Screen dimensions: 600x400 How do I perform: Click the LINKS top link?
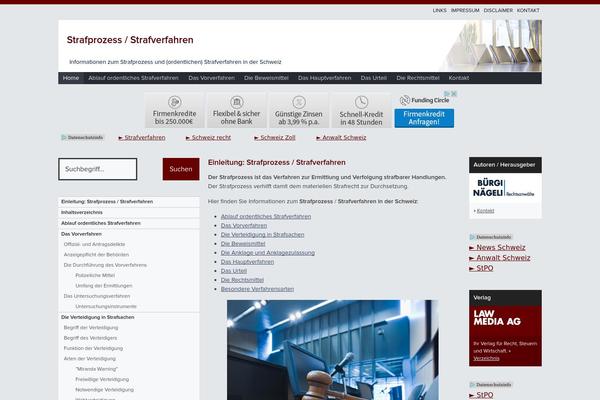point(439,10)
